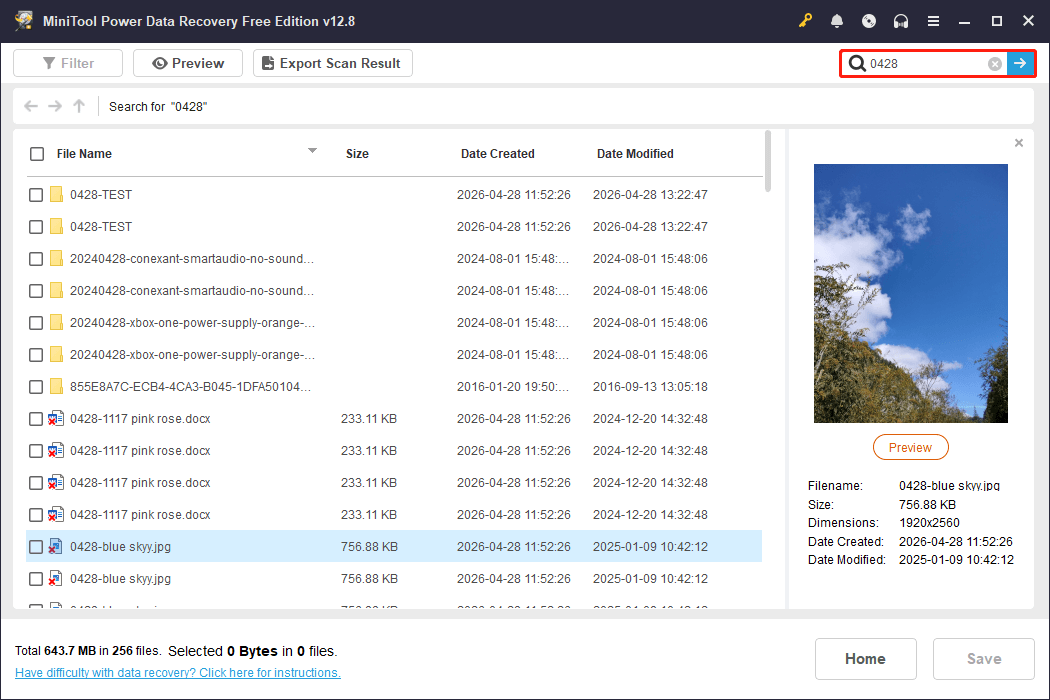
Task: Click the File Name sort arrow
Action: tap(312, 150)
